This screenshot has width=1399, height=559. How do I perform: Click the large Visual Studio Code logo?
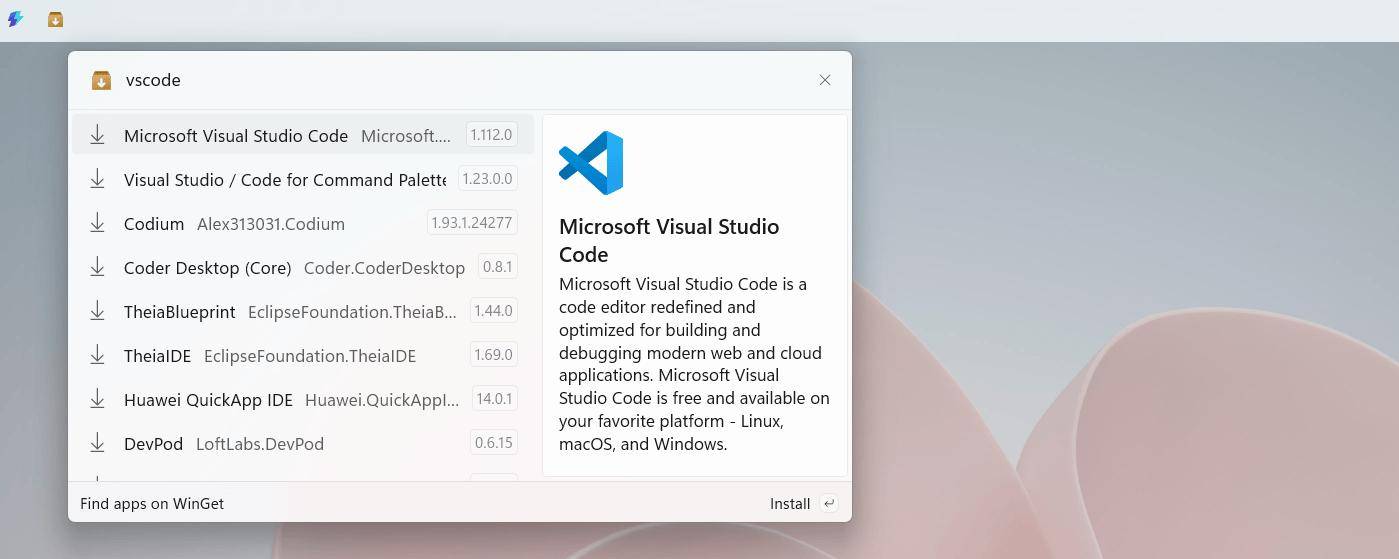point(591,163)
